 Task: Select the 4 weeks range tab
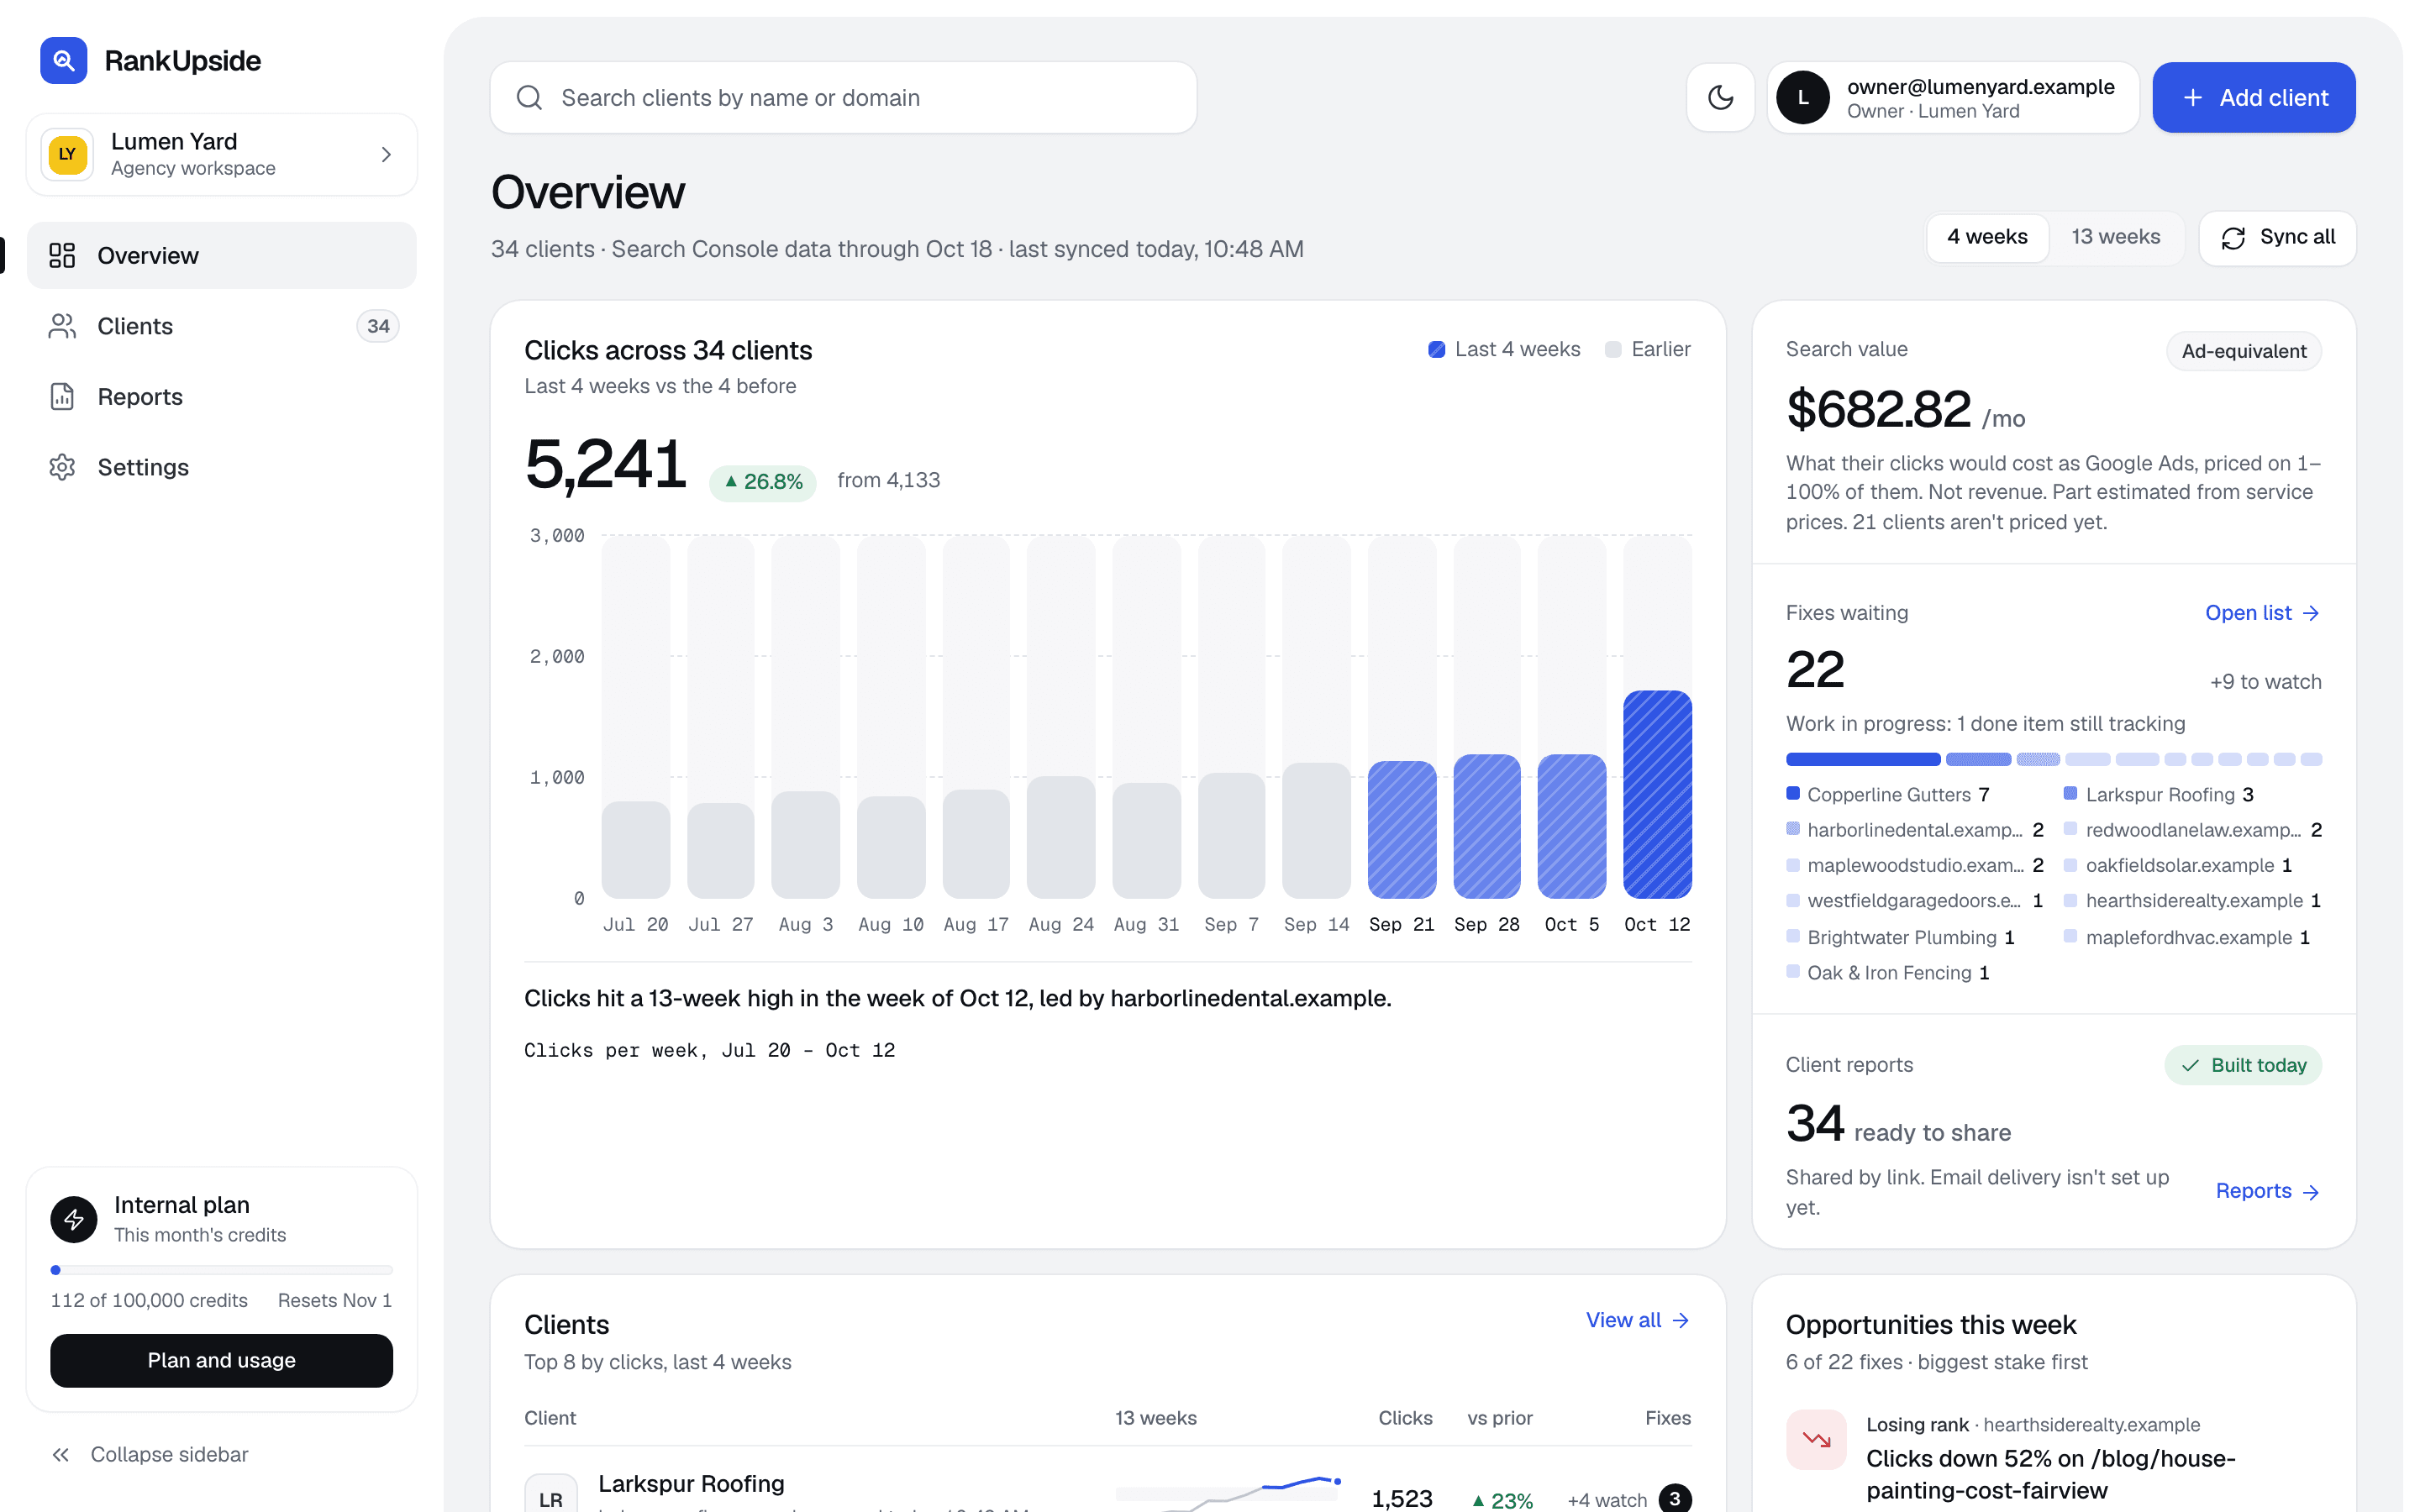click(x=1987, y=237)
